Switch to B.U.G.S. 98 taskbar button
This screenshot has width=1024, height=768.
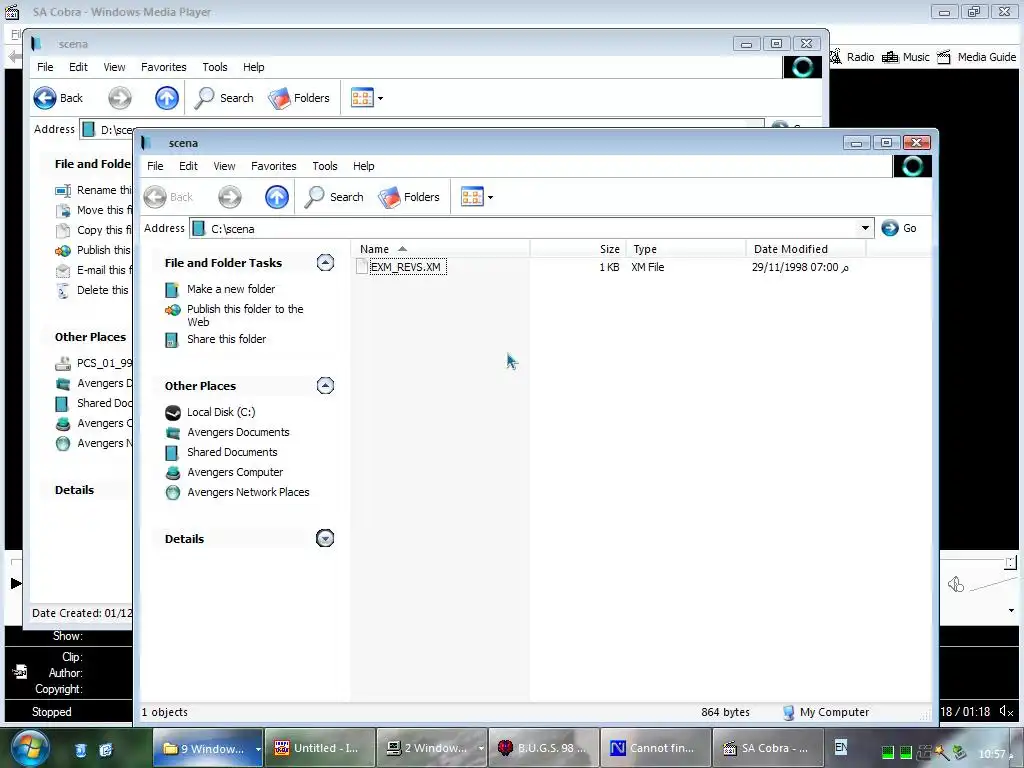(543, 748)
